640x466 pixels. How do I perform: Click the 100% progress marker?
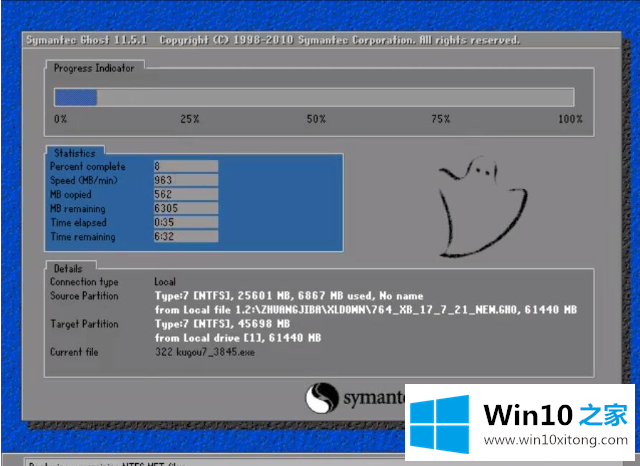[570, 119]
